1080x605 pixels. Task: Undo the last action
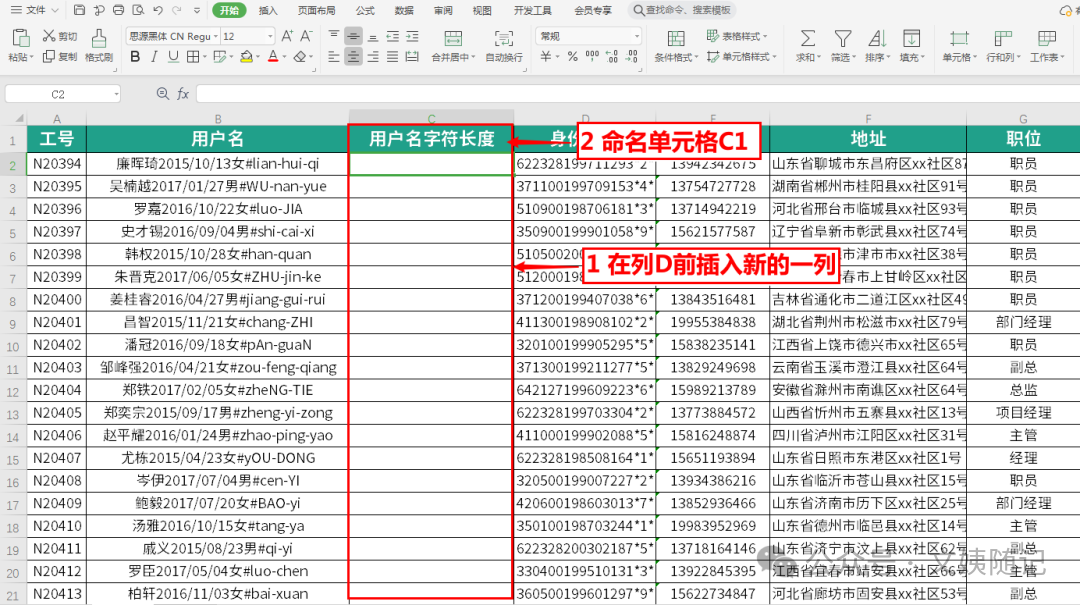click(x=158, y=10)
